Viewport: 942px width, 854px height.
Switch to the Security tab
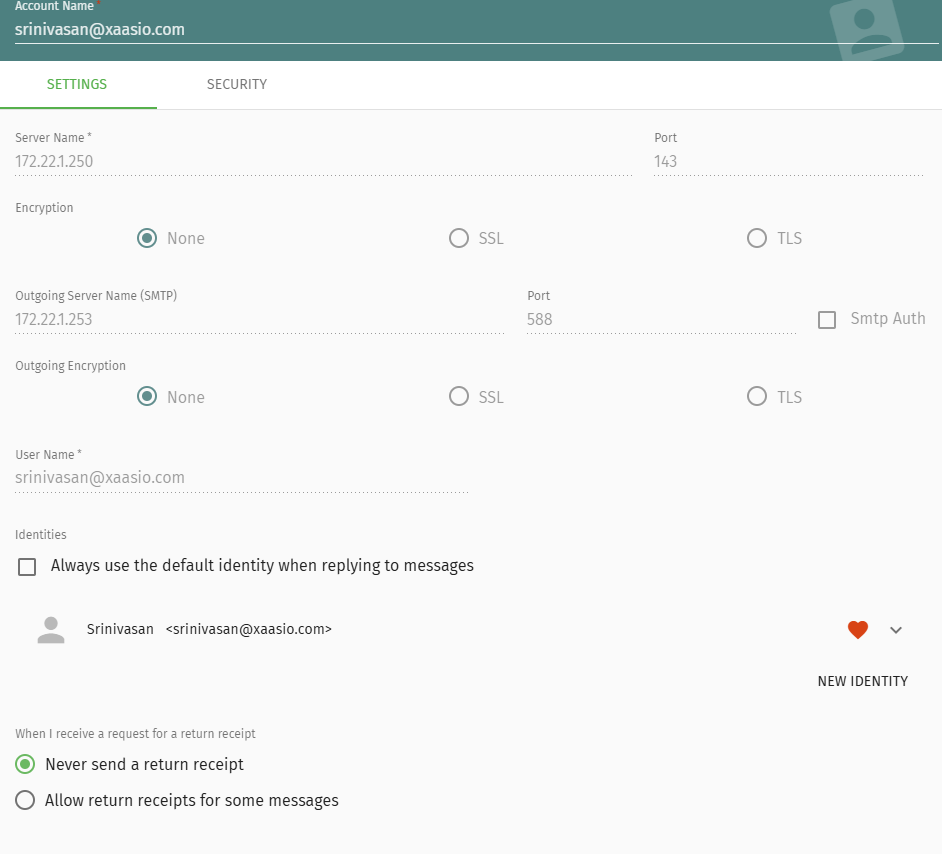(236, 84)
